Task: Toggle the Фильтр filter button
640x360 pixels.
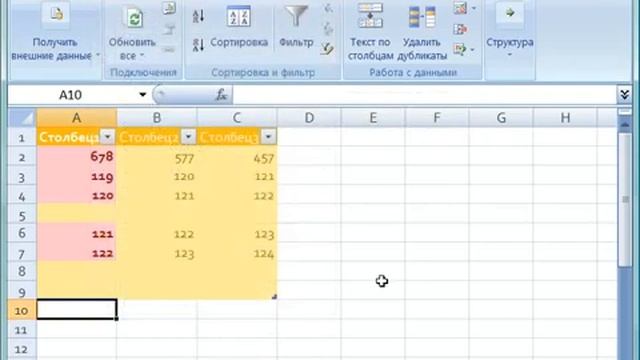Action: coord(296,27)
